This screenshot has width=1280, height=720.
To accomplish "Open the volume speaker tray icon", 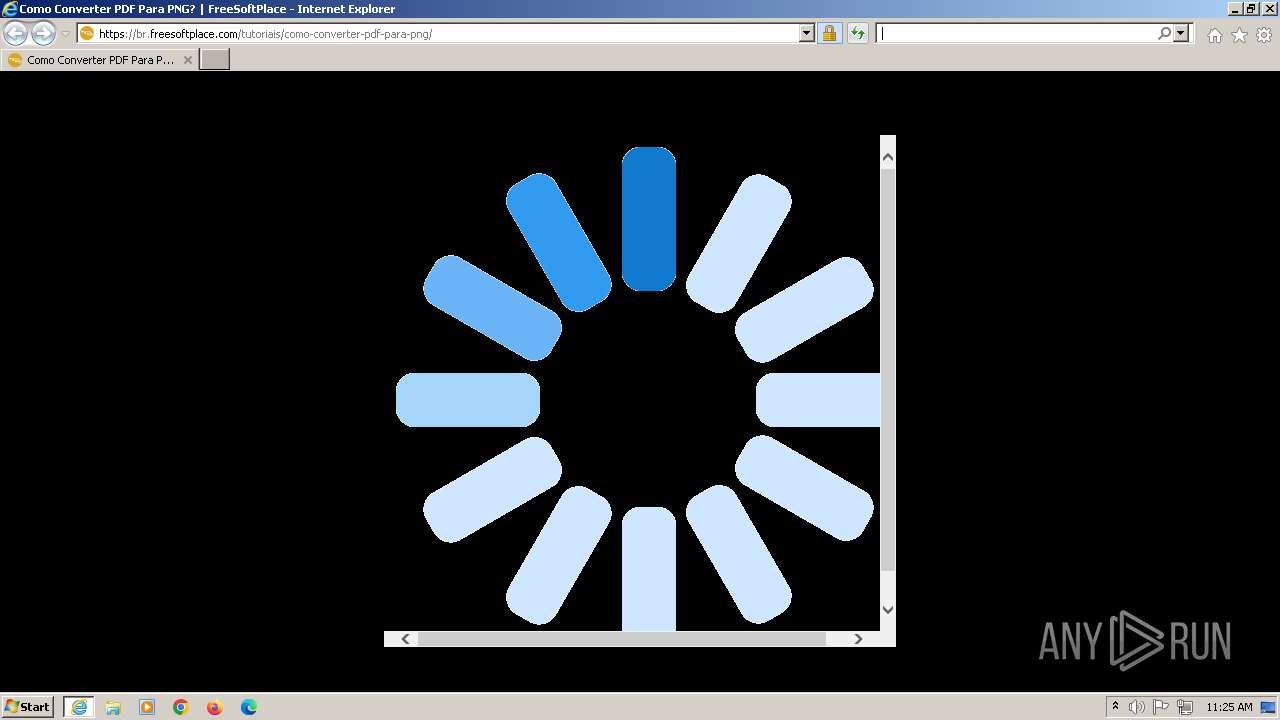I will pos(1137,707).
